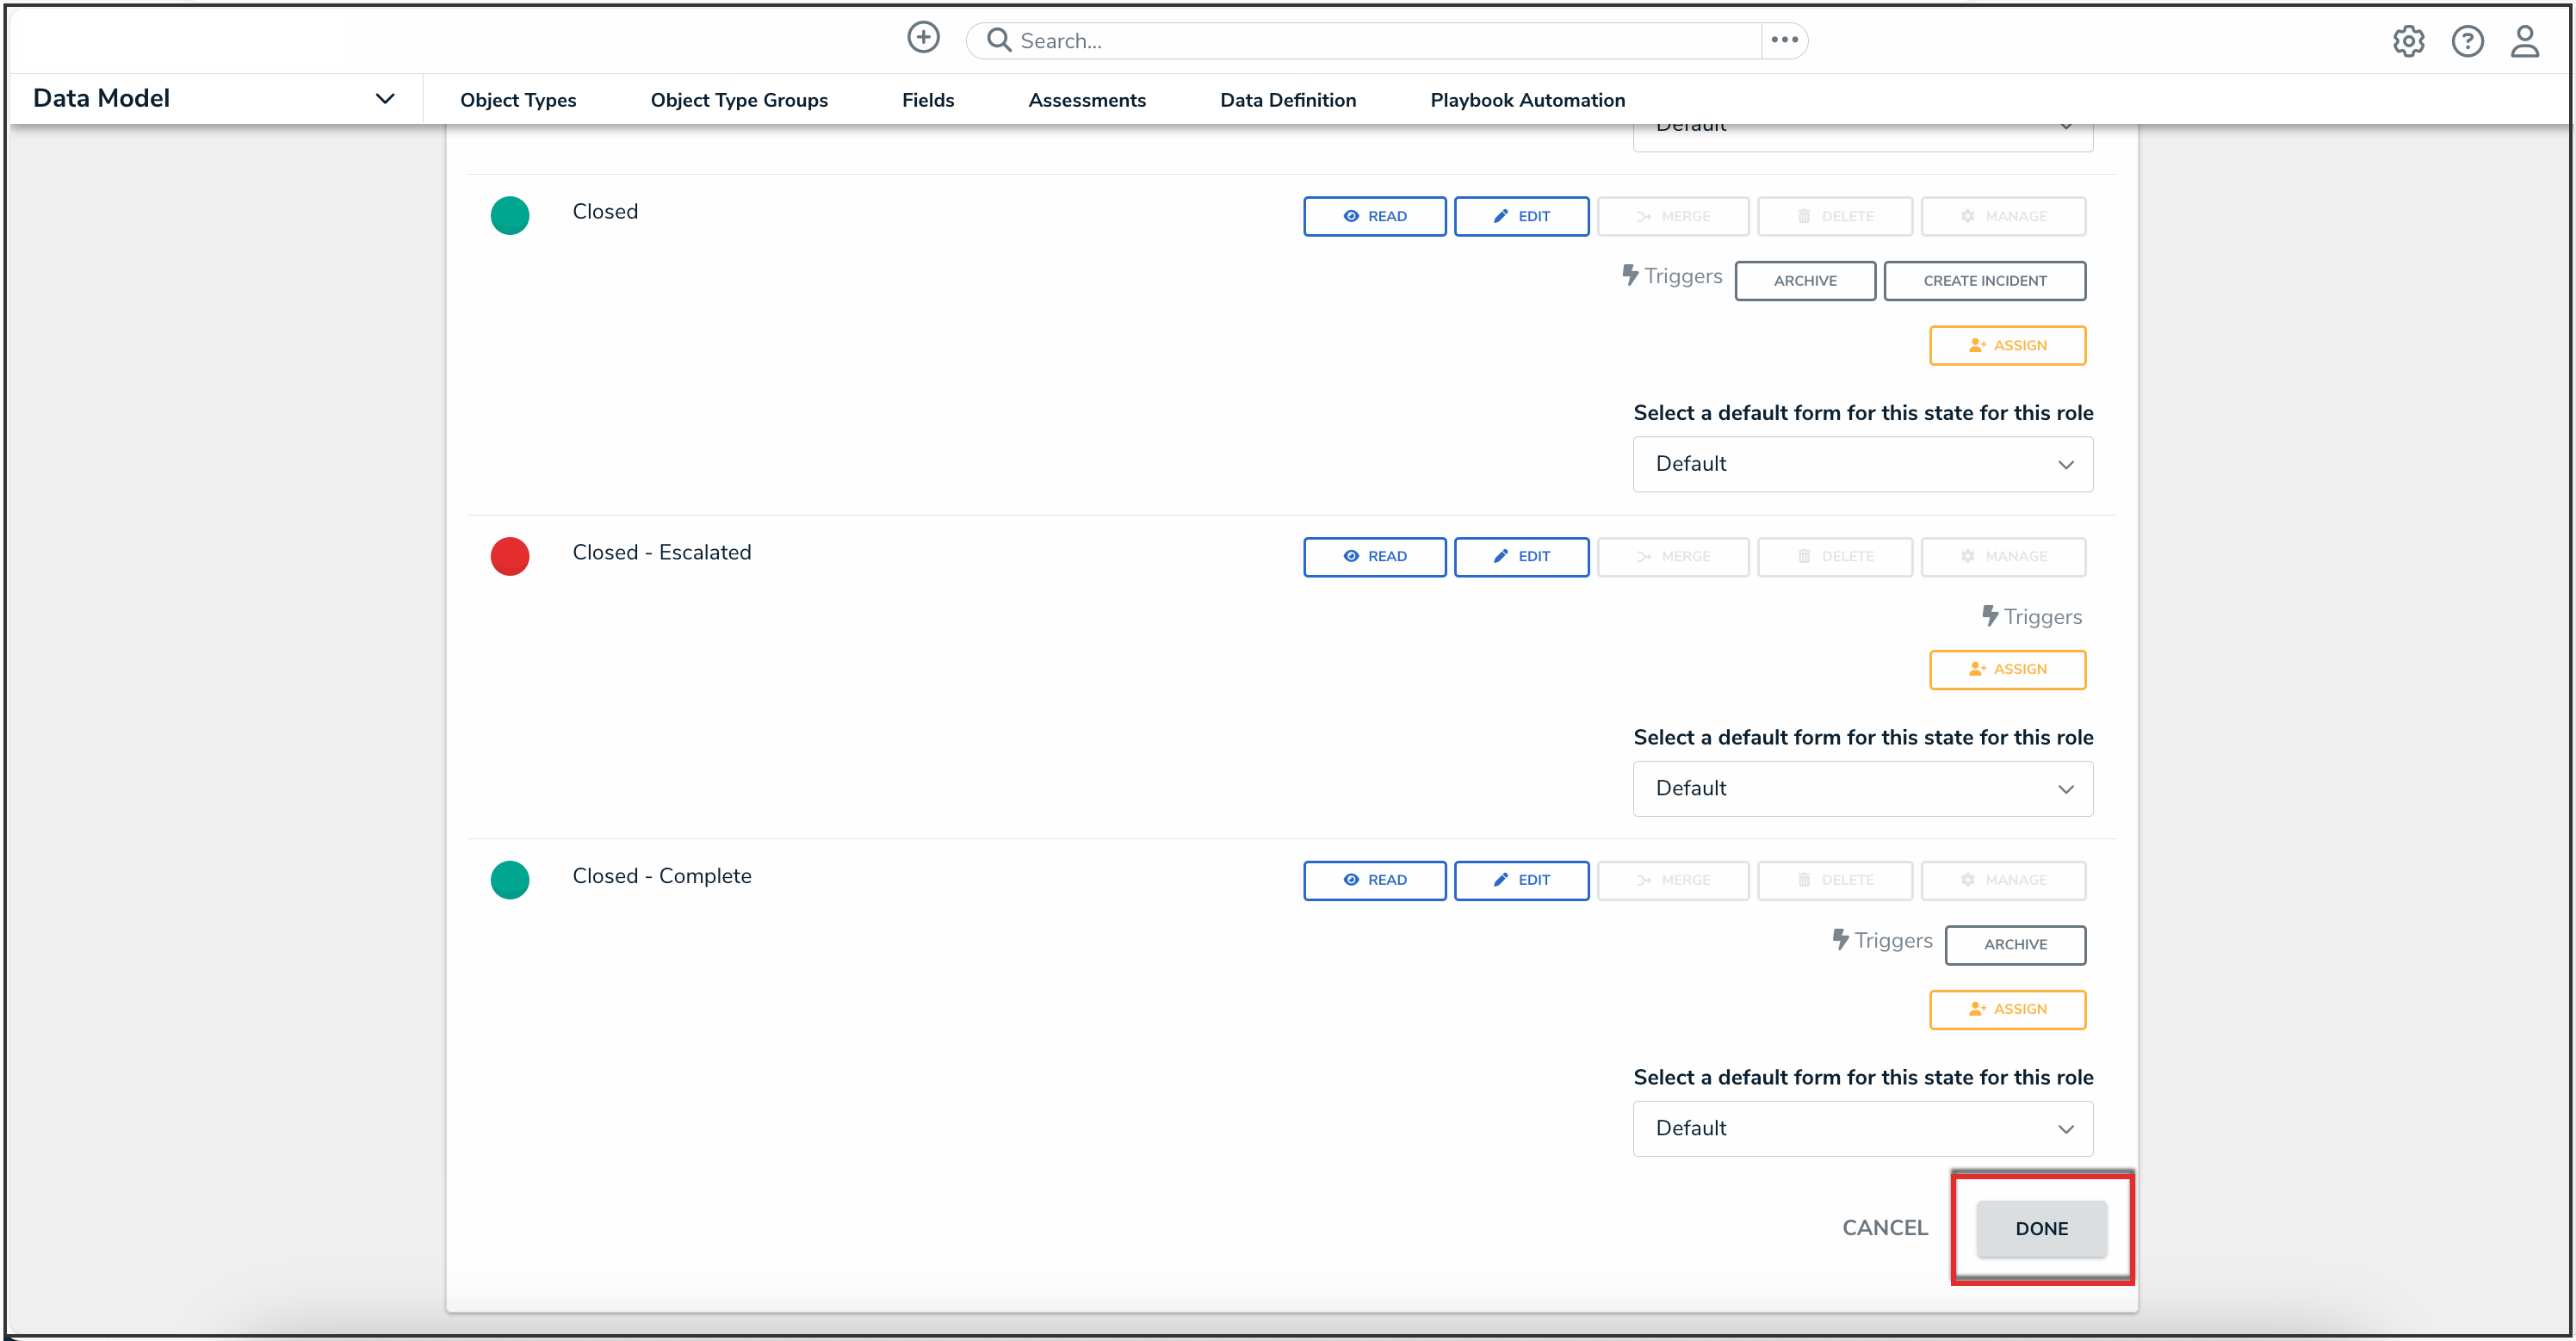Switch to the Object Types tab
The height and width of the screenshot is (1341, 2576).
tap(518, 100)
